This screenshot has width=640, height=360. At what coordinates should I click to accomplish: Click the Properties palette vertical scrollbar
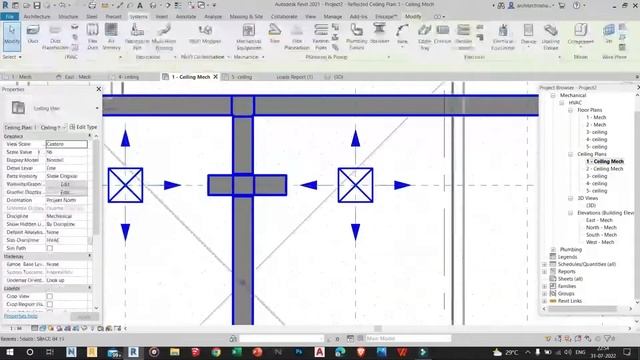(96, 188)
